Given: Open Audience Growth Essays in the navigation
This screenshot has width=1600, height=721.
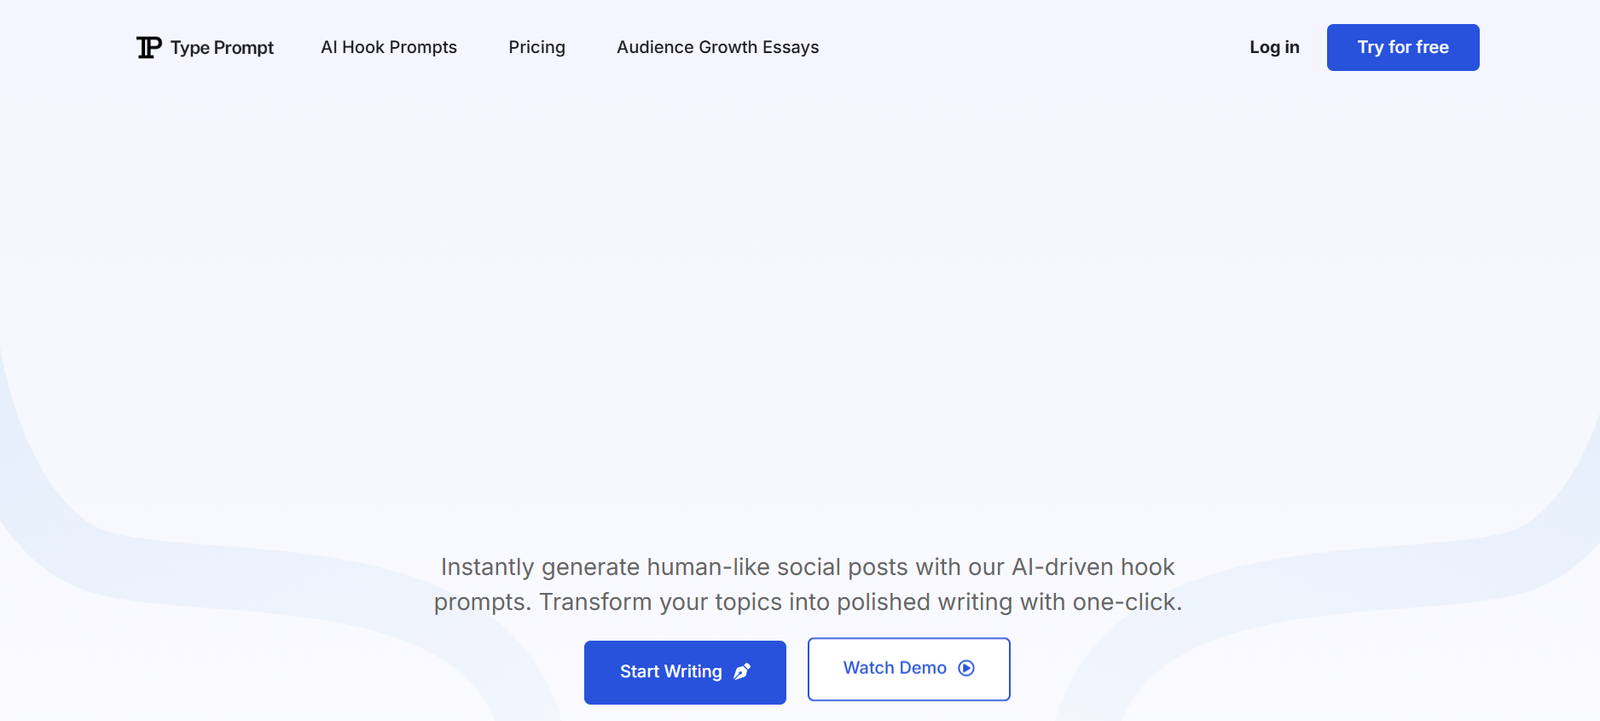Looking at the screenshot, I should pyautogui.click(x=717, y=47).
